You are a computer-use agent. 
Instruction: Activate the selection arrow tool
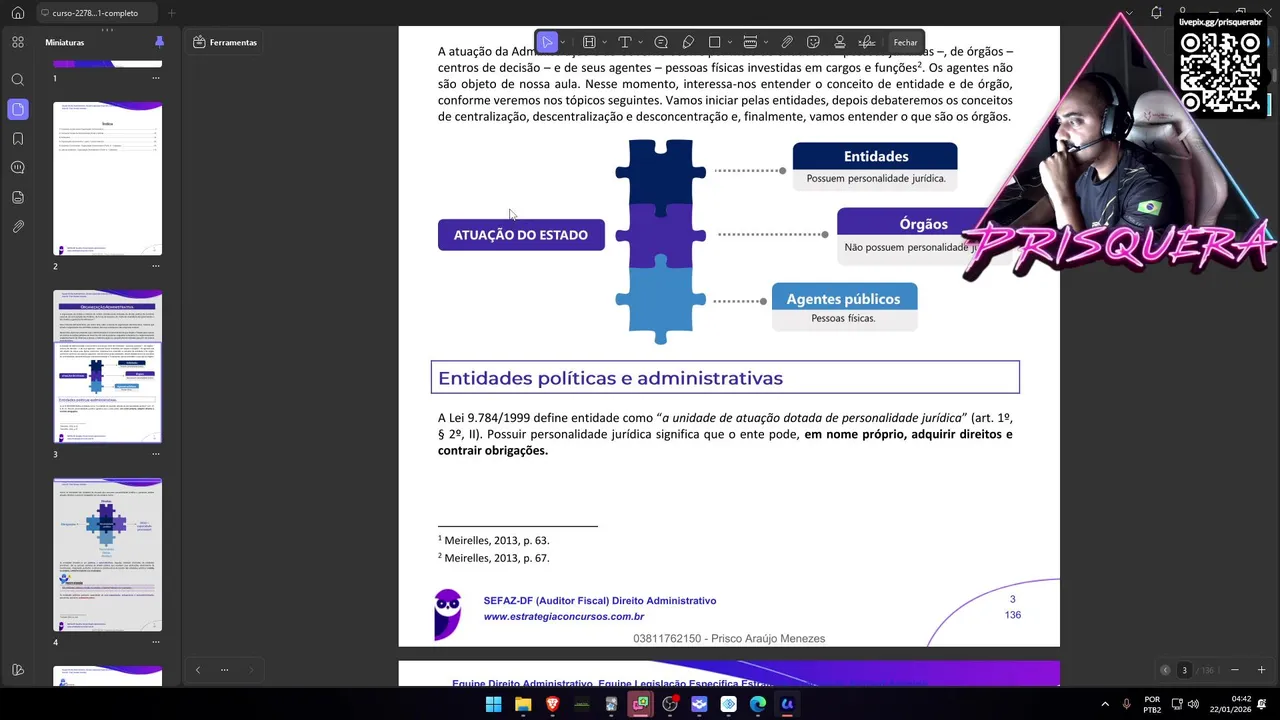coord(547,42)
